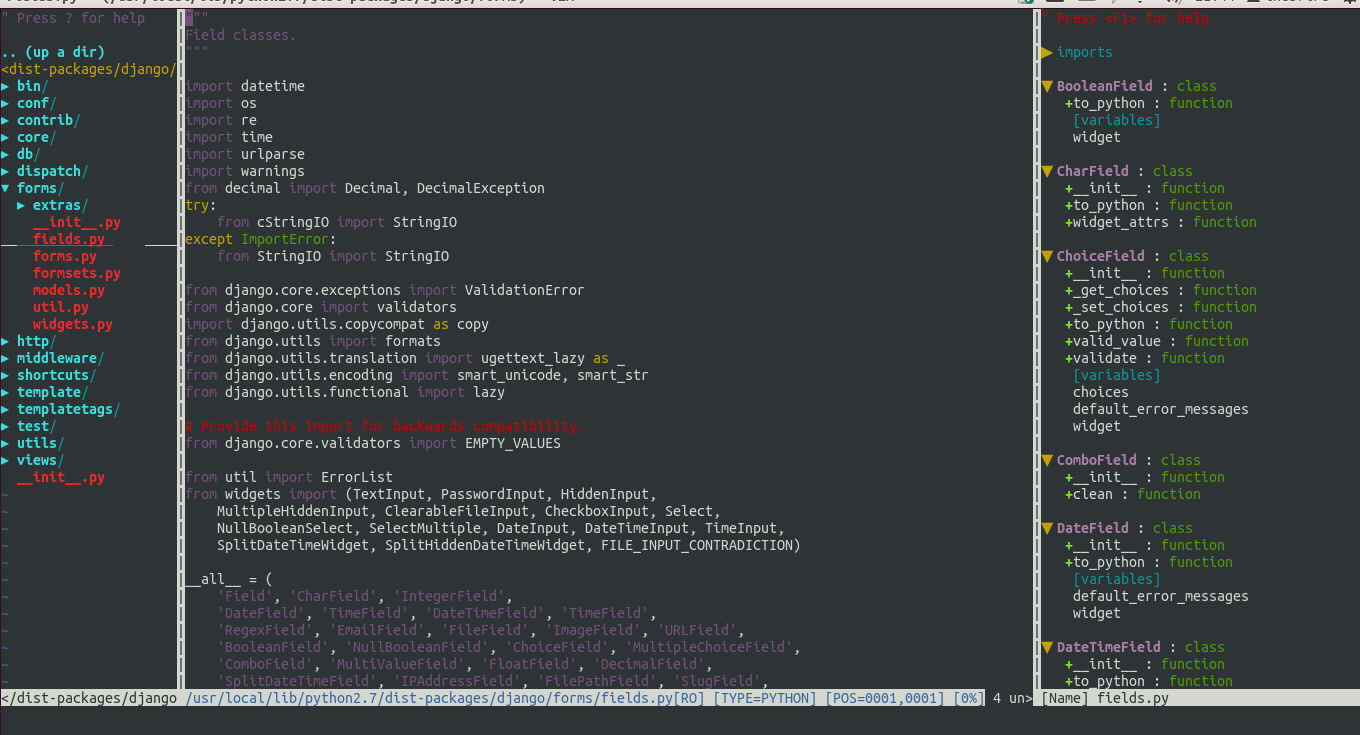
Task: Jump to ChoiceField valid_value function
Action: (1157, 341)
